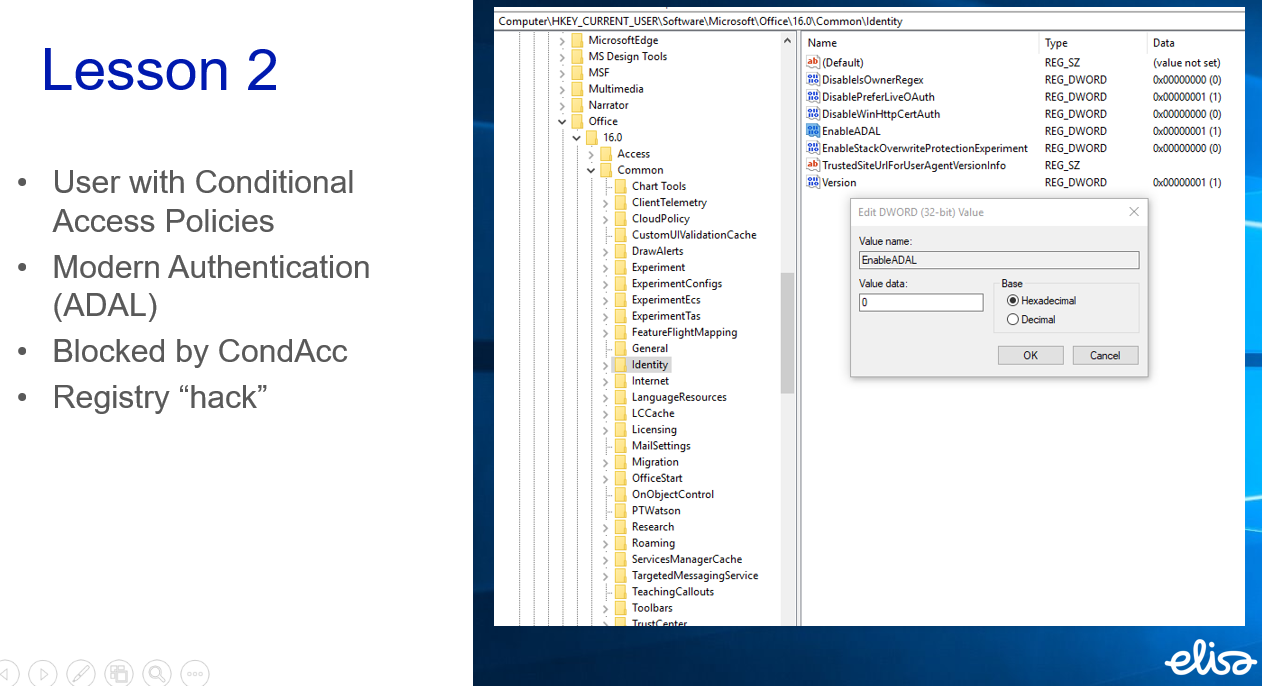The width and height of the screenshot is (1262, 686).
Task: Open the see-all-slides grid icon
Action: tap(119, 673)
